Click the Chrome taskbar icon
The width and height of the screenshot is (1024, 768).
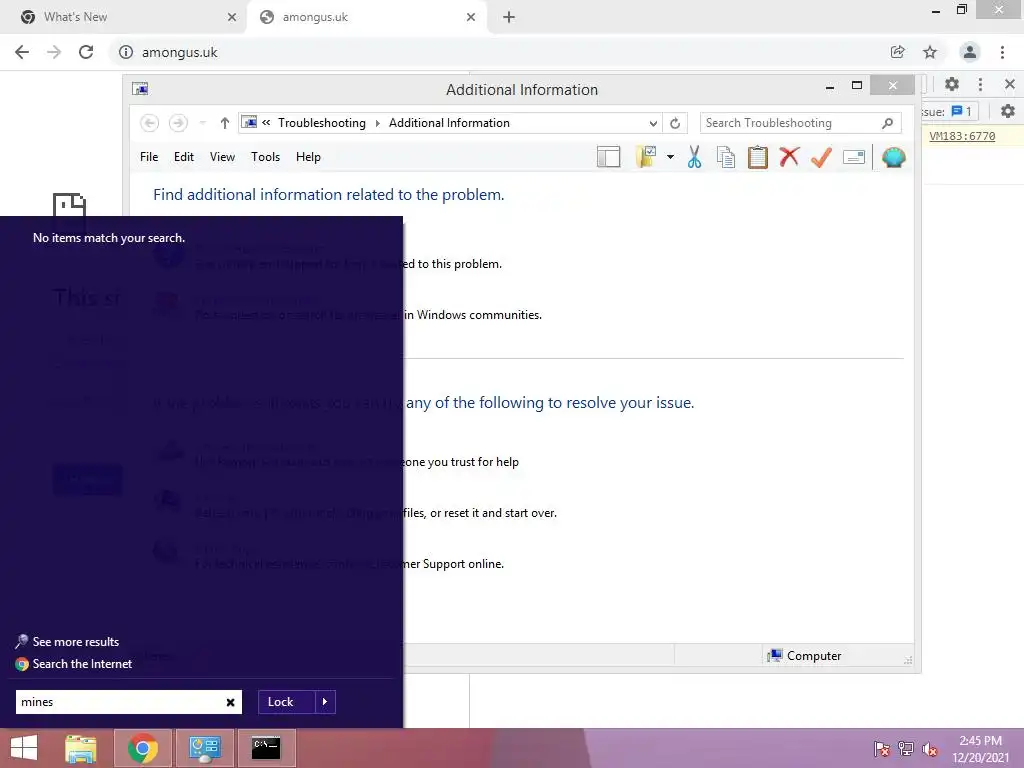143,748
